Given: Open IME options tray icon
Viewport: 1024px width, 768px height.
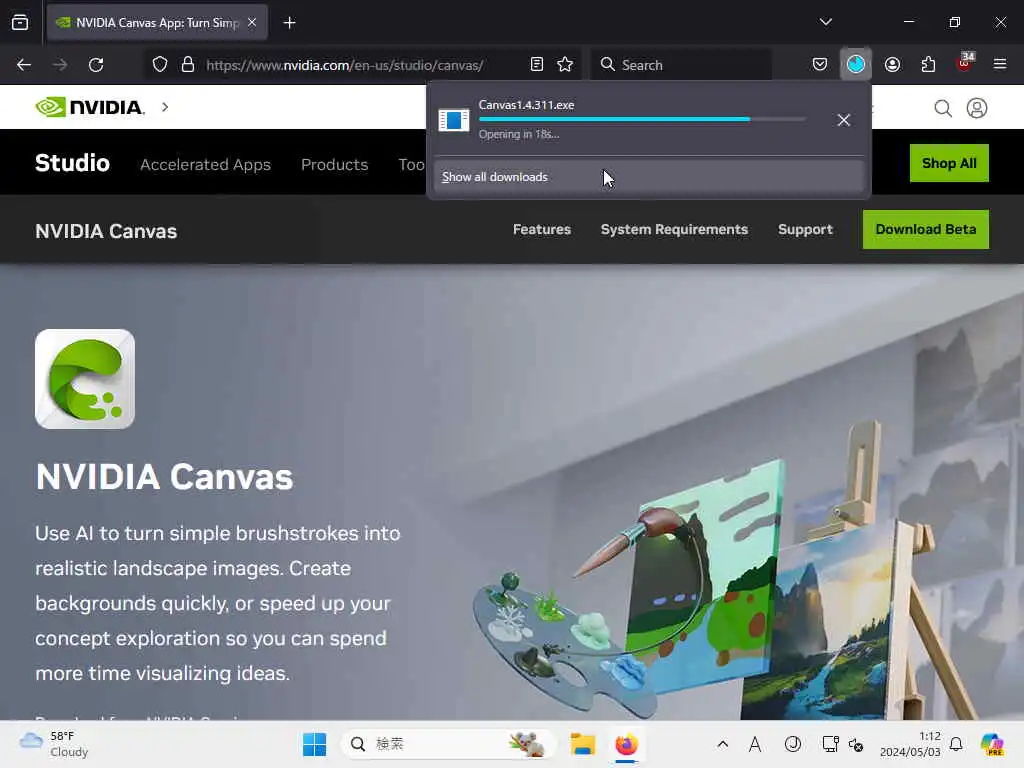Looking at the screenshot, I should [793, 744].
